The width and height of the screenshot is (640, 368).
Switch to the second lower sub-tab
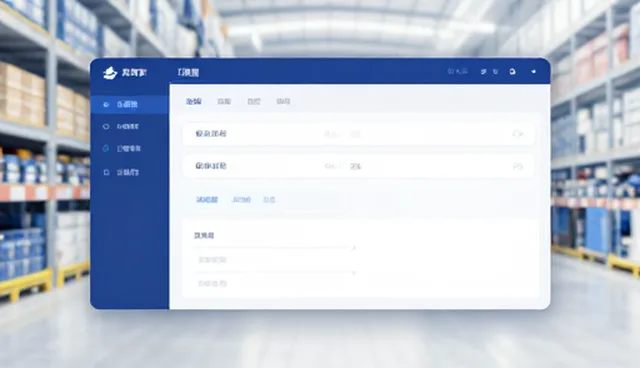click(x=241, y=200)
